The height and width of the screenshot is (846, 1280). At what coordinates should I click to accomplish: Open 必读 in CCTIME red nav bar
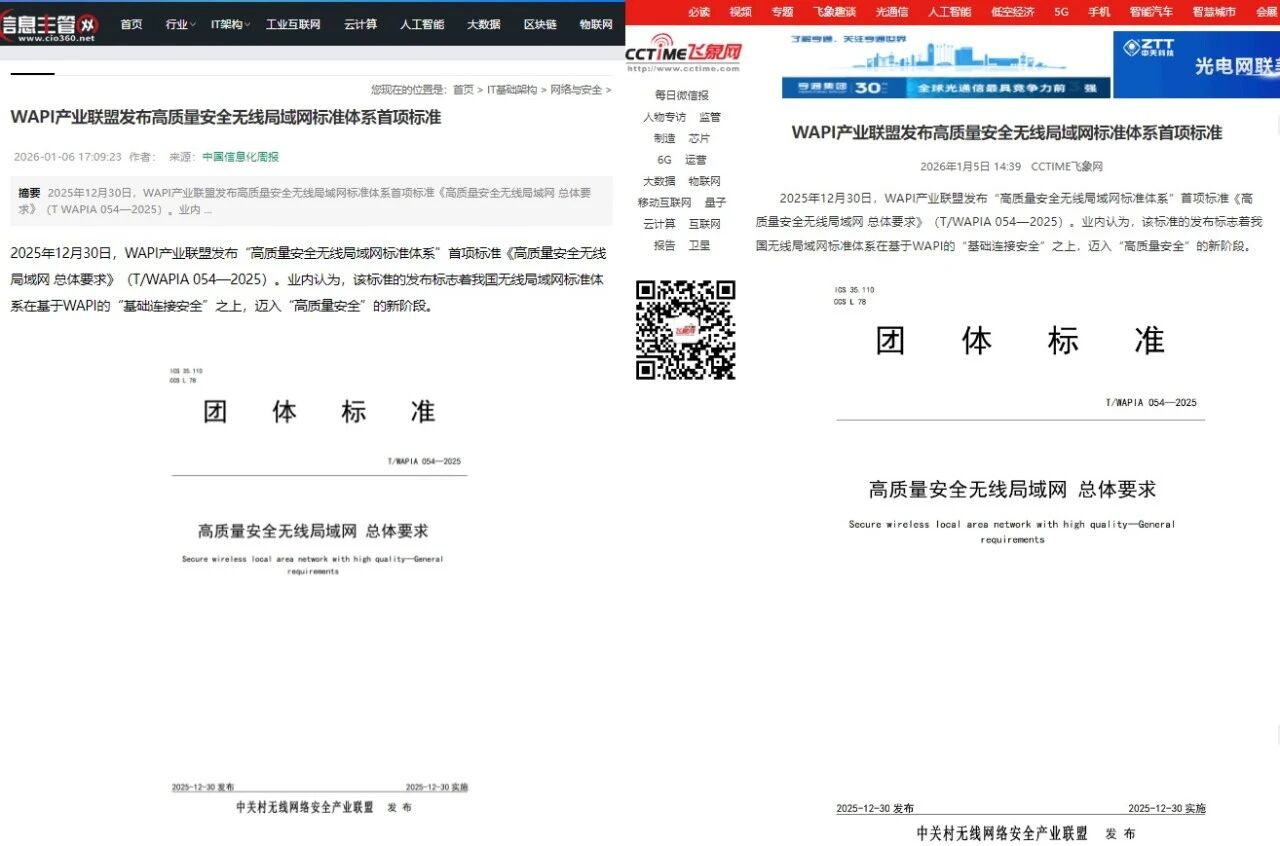tap(699, 12)
